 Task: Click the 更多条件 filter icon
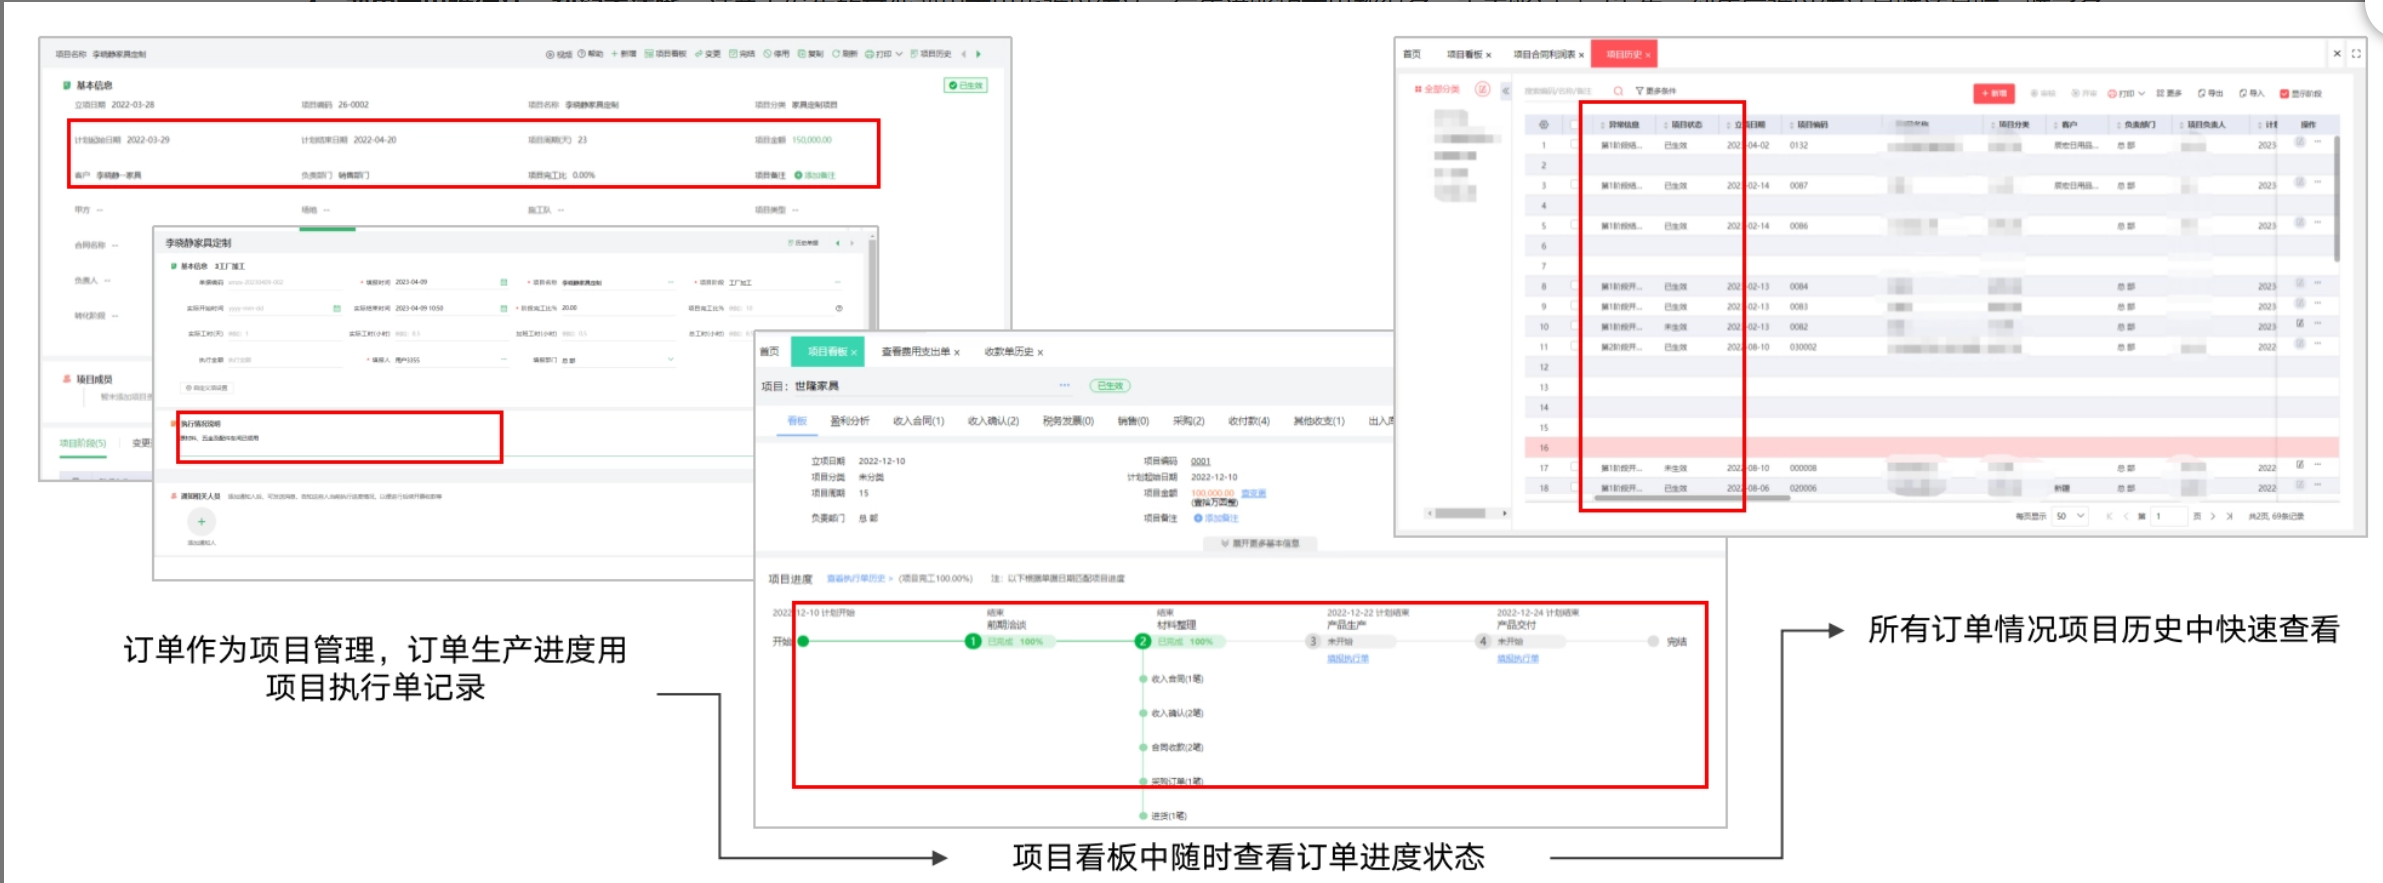click(1640, 91)
